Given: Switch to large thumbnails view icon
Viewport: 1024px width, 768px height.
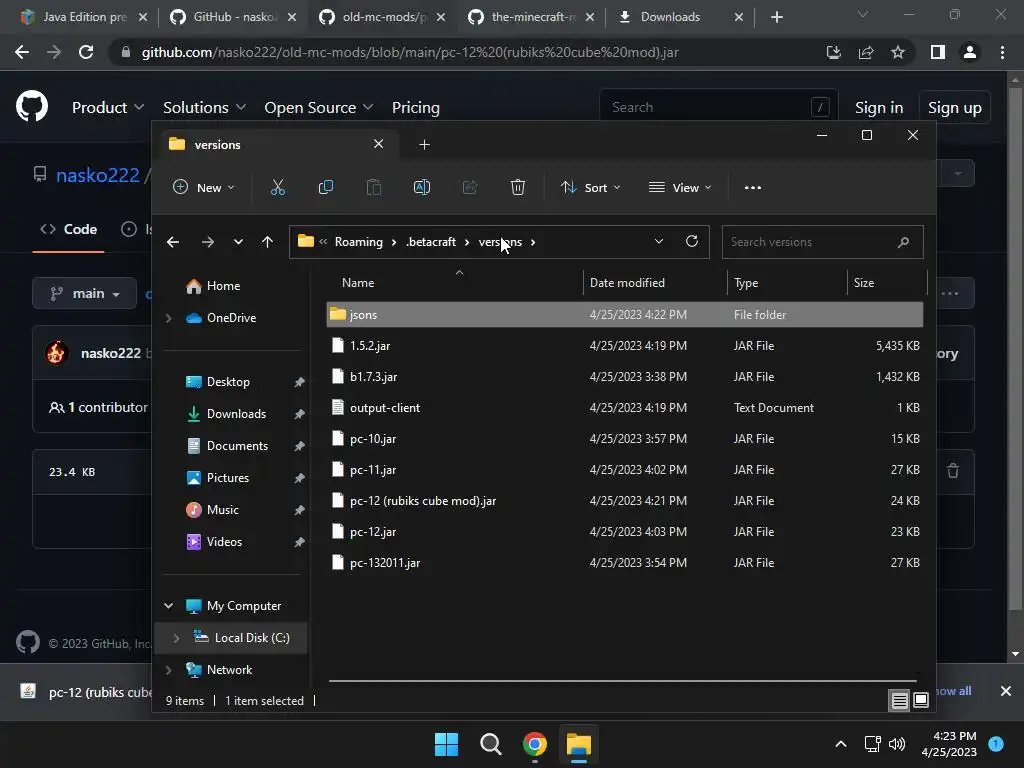Looking at the screenshot, I should point(921,701).
